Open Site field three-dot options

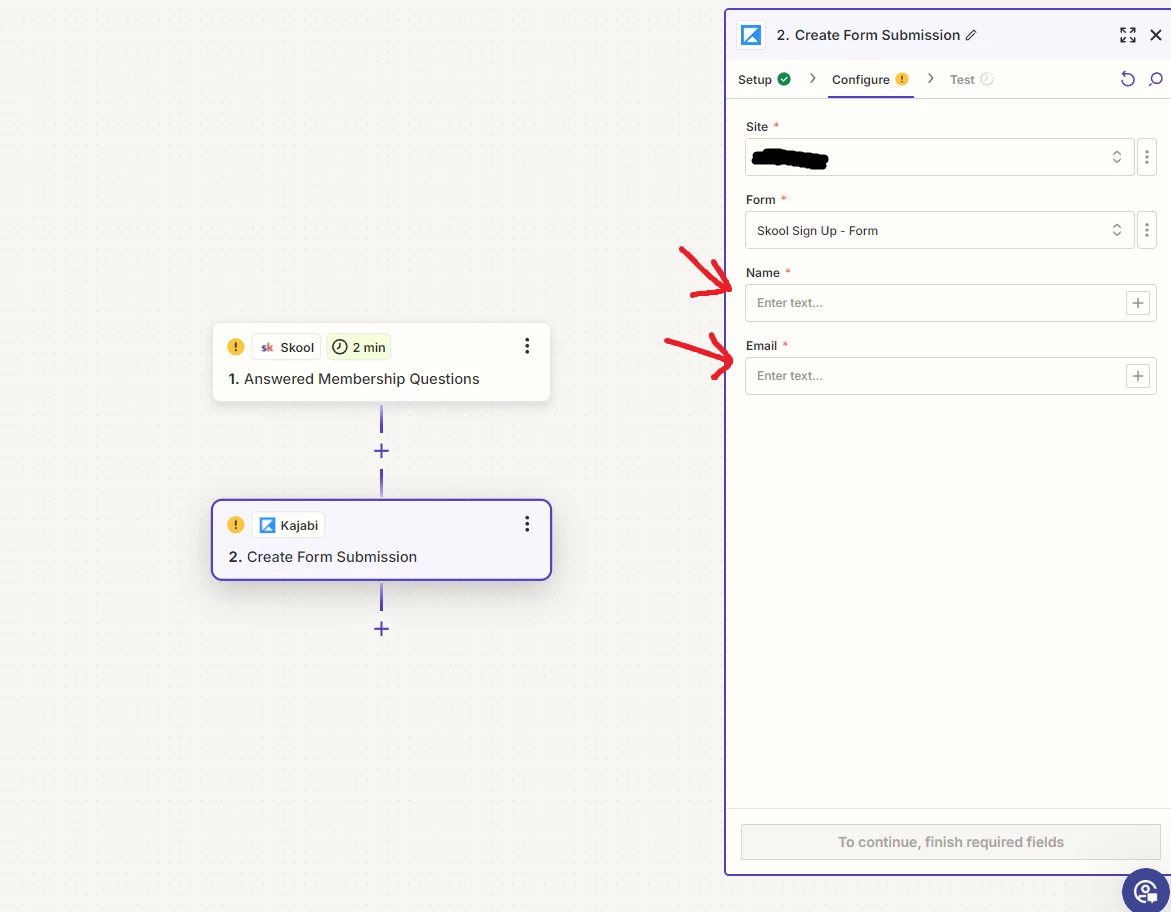click(1146, 157)
